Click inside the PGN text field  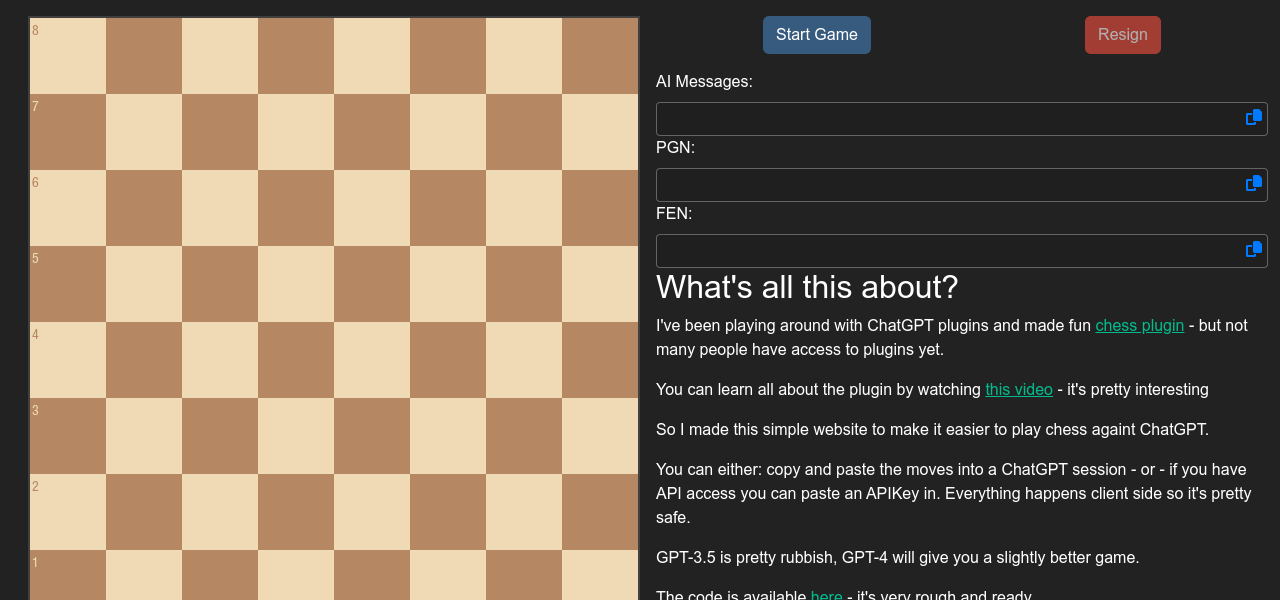tap(945, 185)
